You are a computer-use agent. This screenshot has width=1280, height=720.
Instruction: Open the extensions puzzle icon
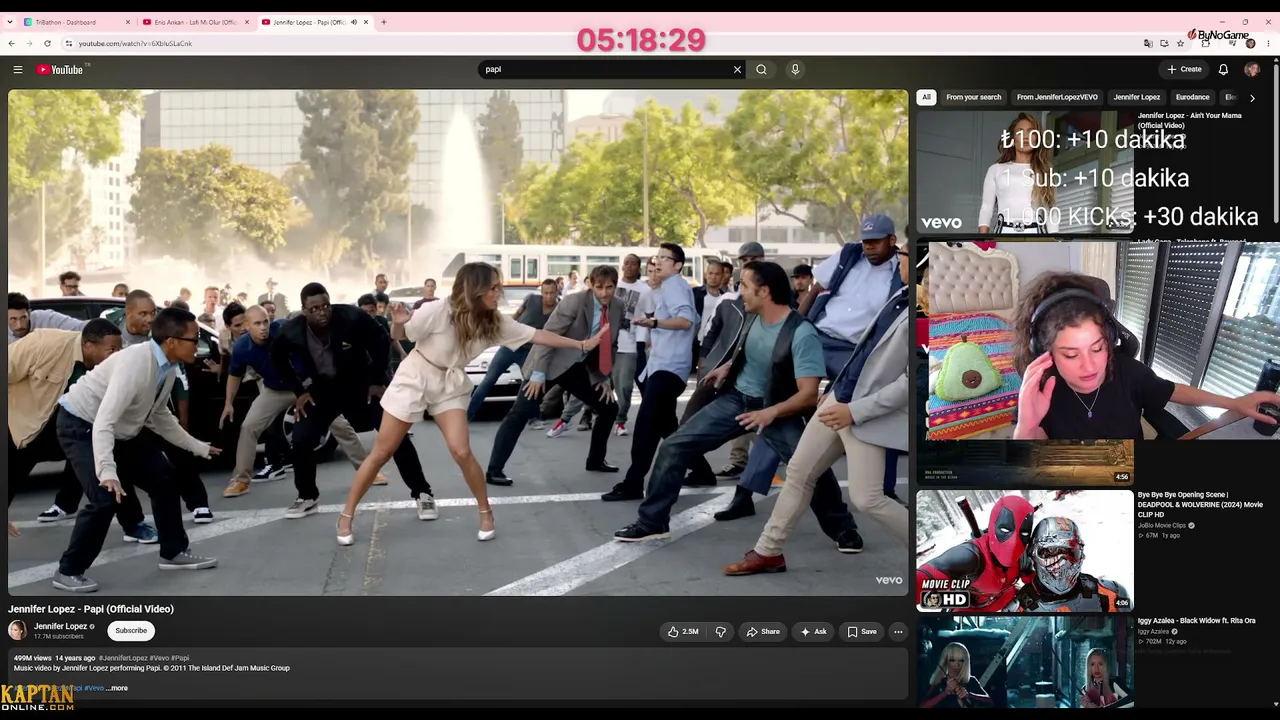click(1206, 43)
